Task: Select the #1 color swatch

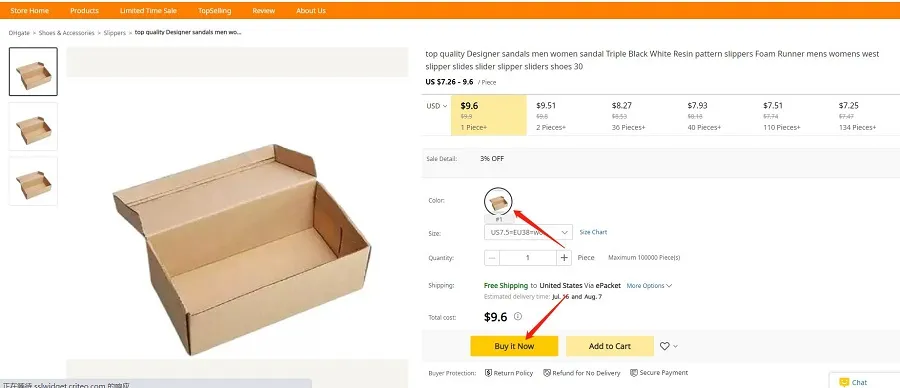Action: [498, 201]
